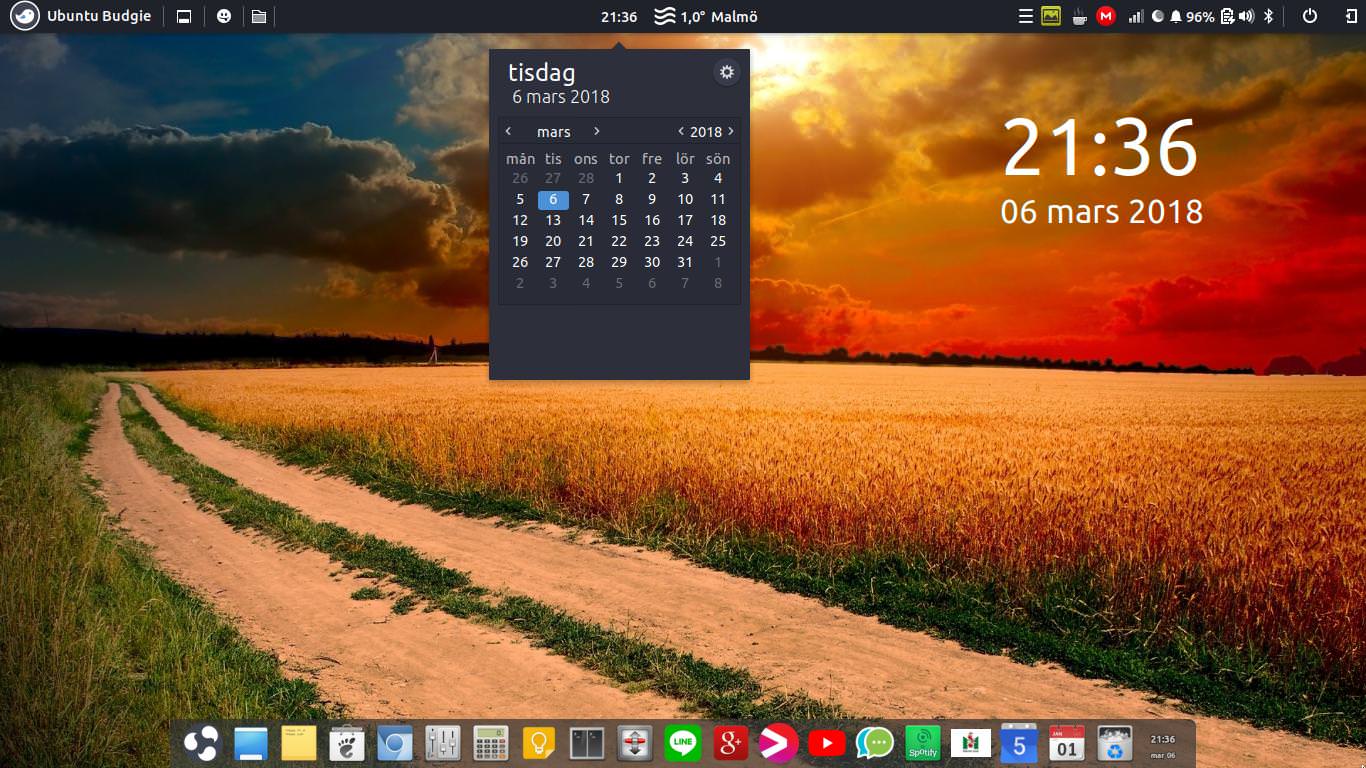This screenshot has width=1366, height=768.
Task: Open the calculator from the dock
Action: (491, 743)
